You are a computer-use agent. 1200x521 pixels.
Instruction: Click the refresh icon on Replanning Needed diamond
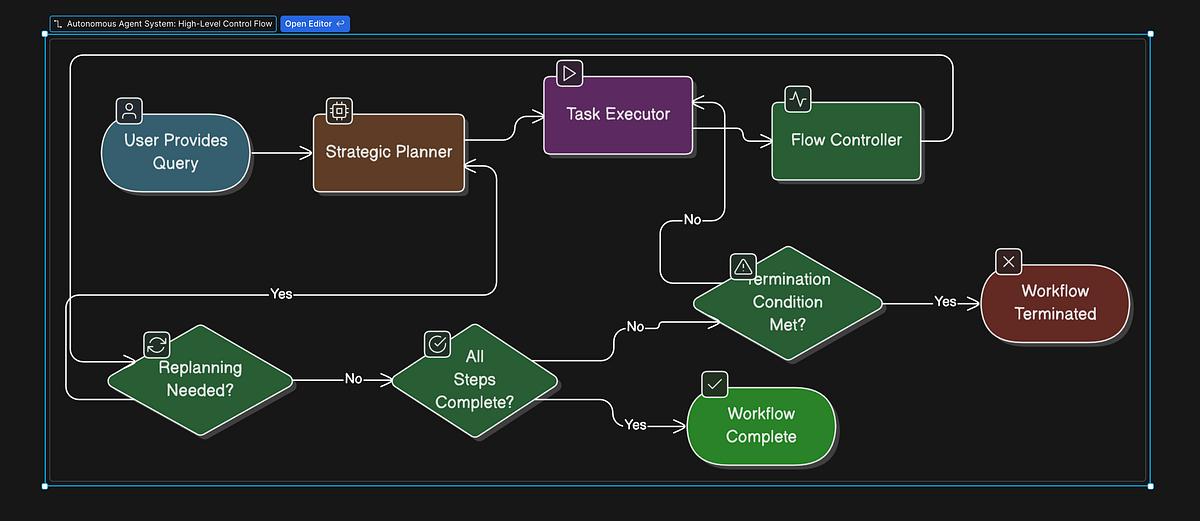157,345
